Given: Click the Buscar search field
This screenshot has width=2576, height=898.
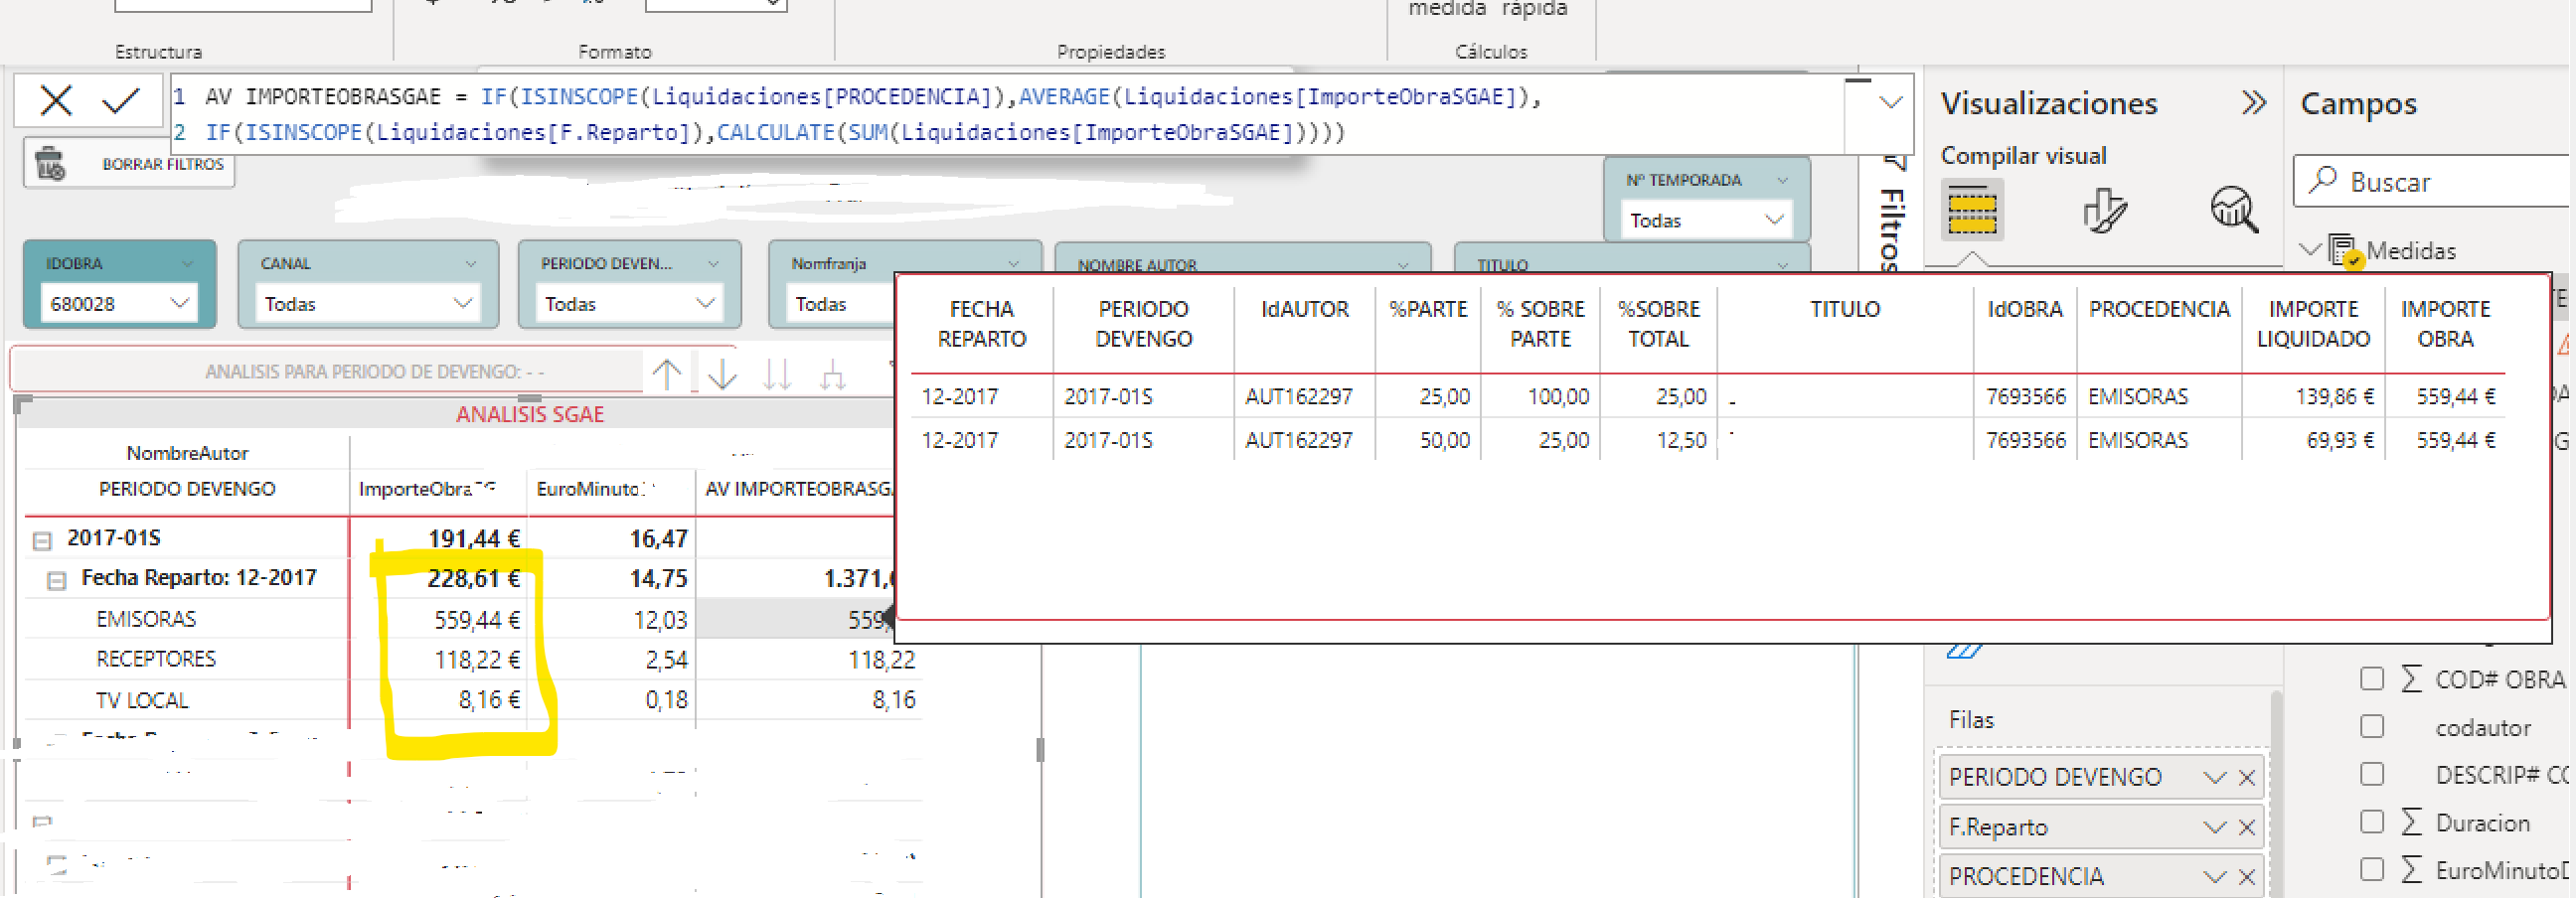Looking at the screenshot, I should pos(2433,181).
